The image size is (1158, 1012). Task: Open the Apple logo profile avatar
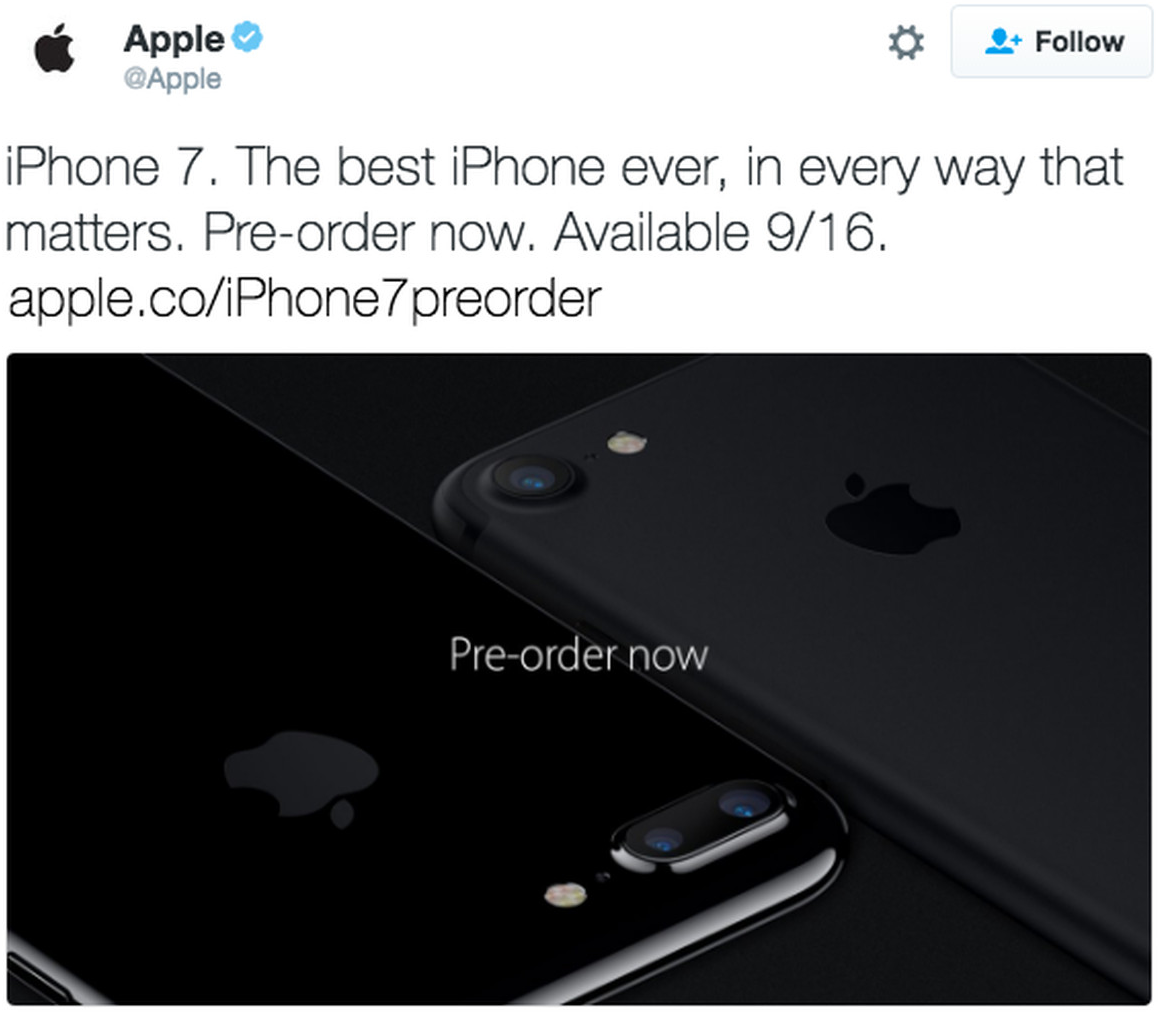pos(55,48)
